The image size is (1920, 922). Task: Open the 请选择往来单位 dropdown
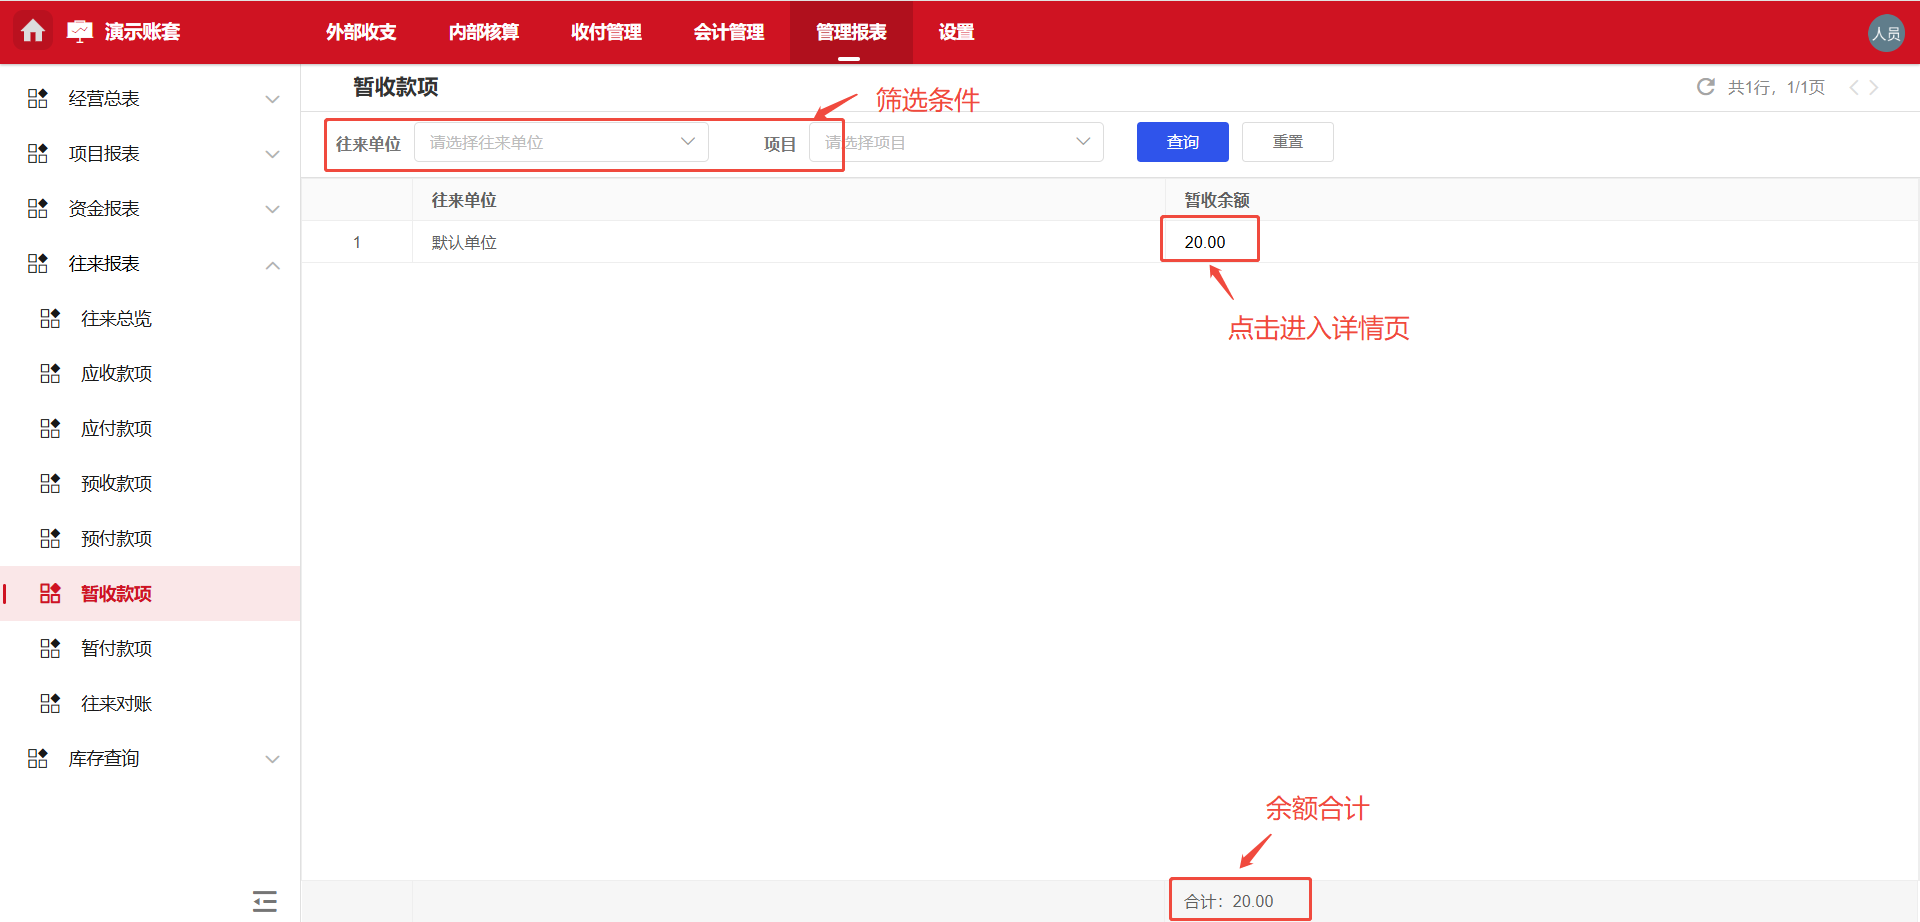click(x=560, y=141)
